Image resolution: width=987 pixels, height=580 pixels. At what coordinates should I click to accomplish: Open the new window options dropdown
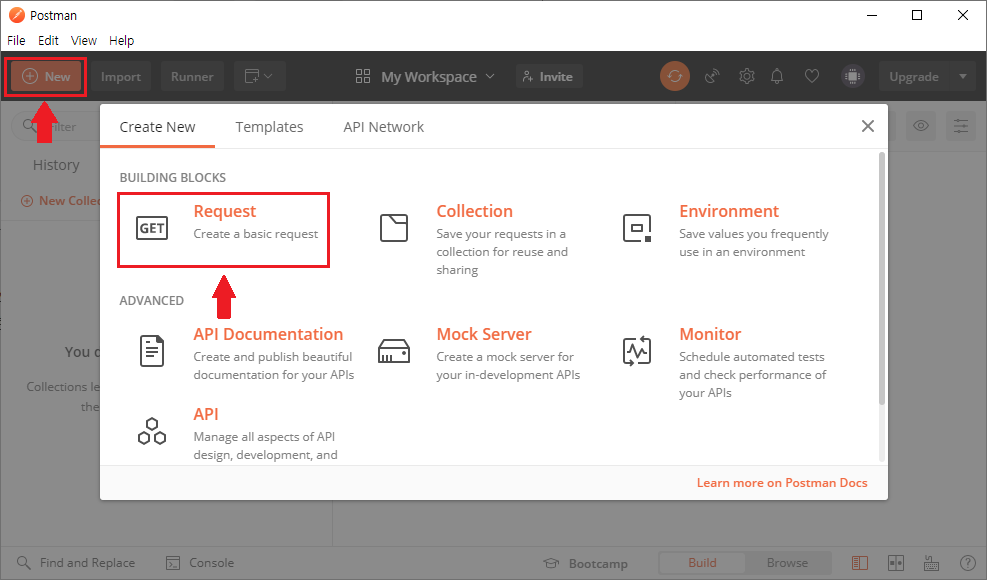[259, 77]
